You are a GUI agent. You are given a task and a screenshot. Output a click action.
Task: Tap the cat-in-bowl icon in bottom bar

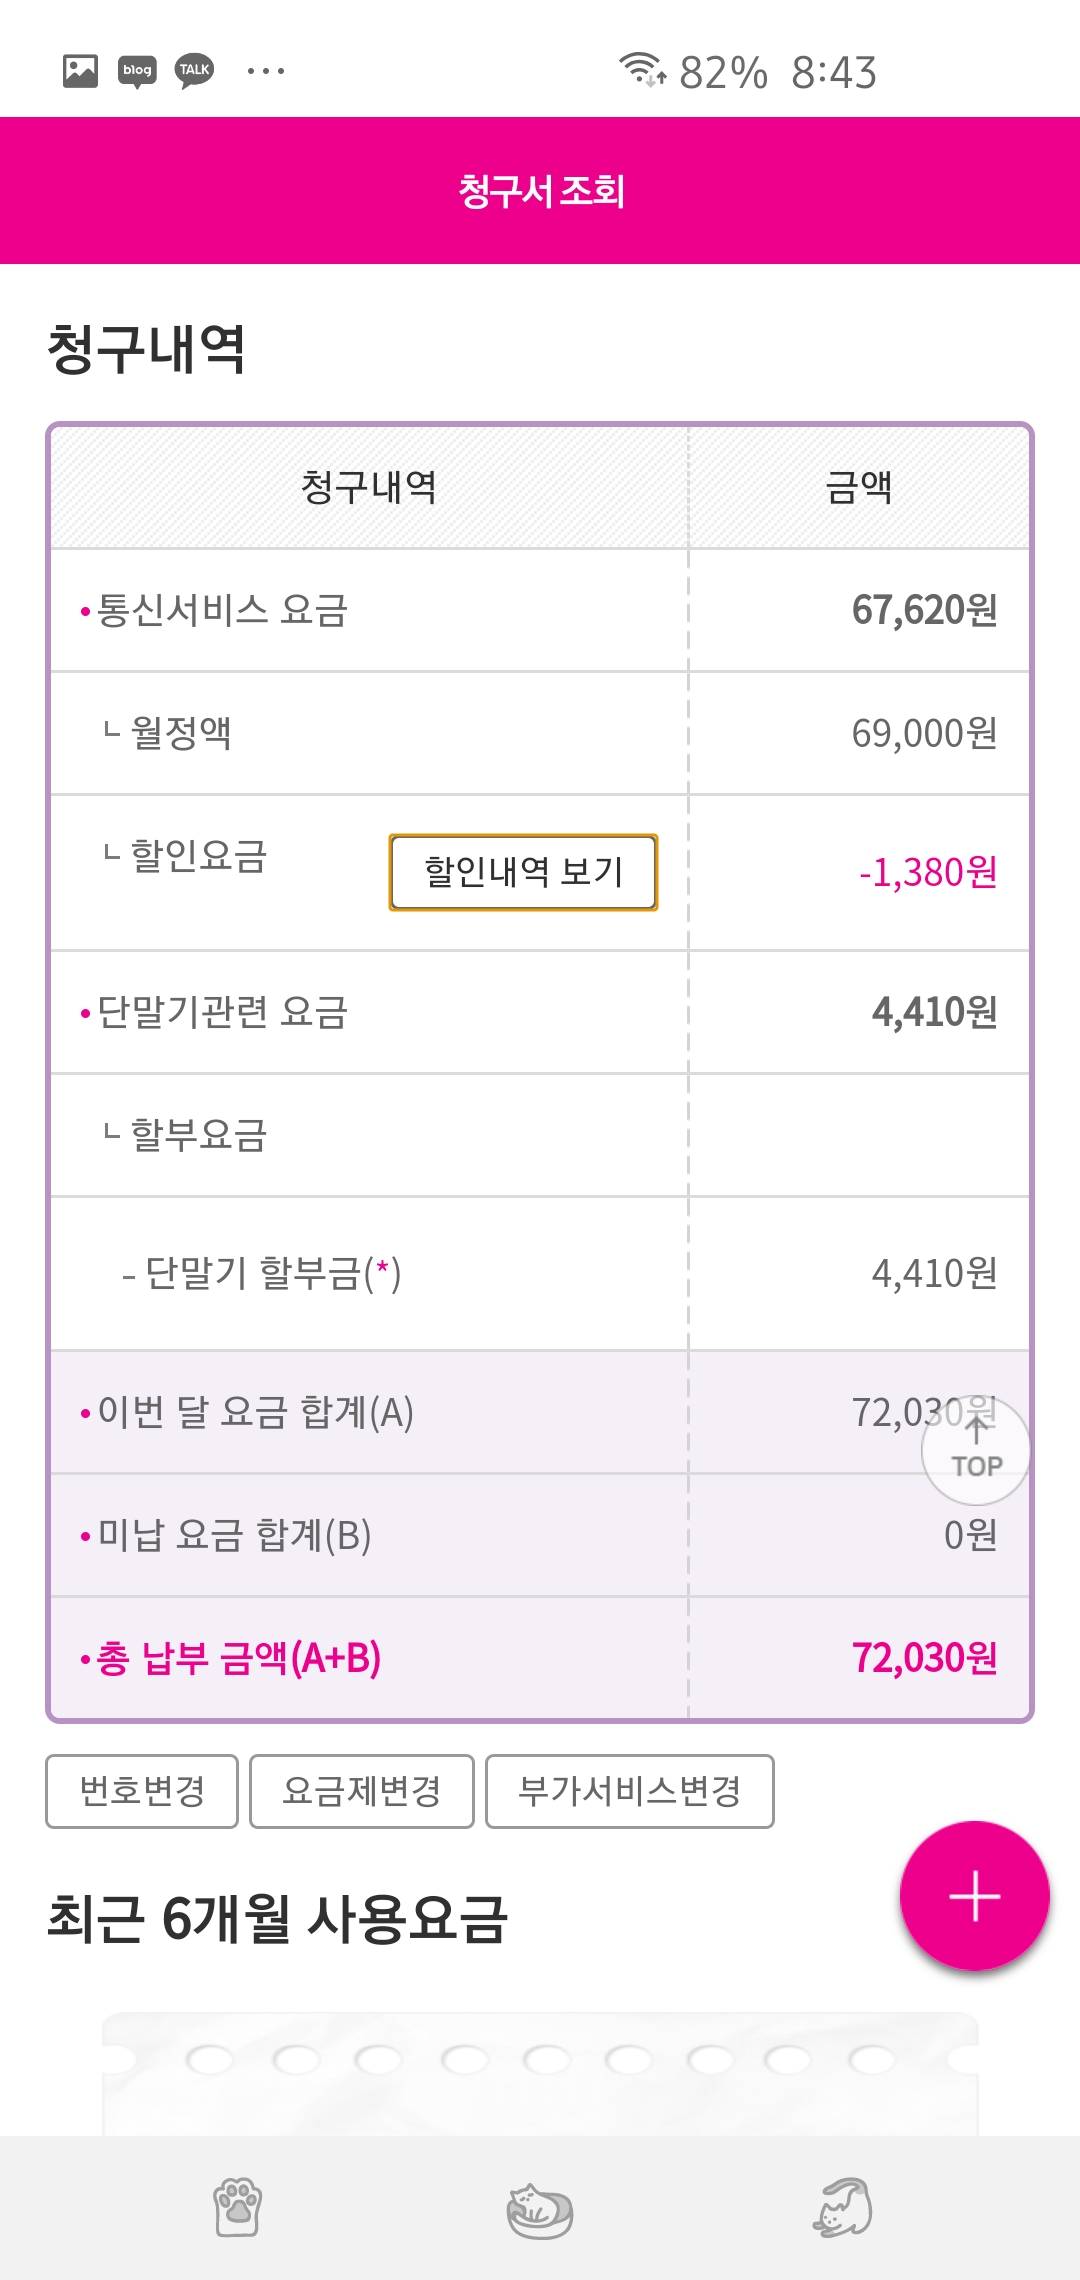click(x=539, y=2210)
